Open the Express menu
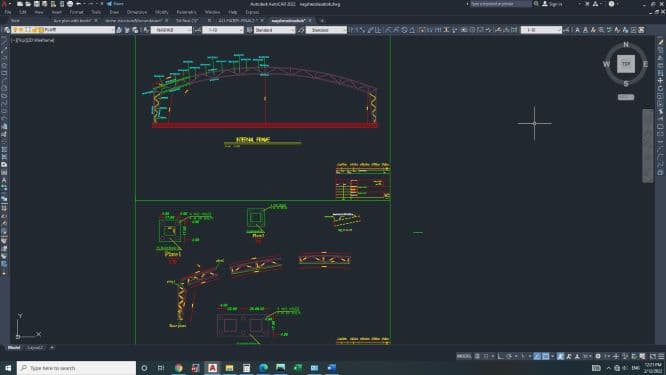 (252, 12)
